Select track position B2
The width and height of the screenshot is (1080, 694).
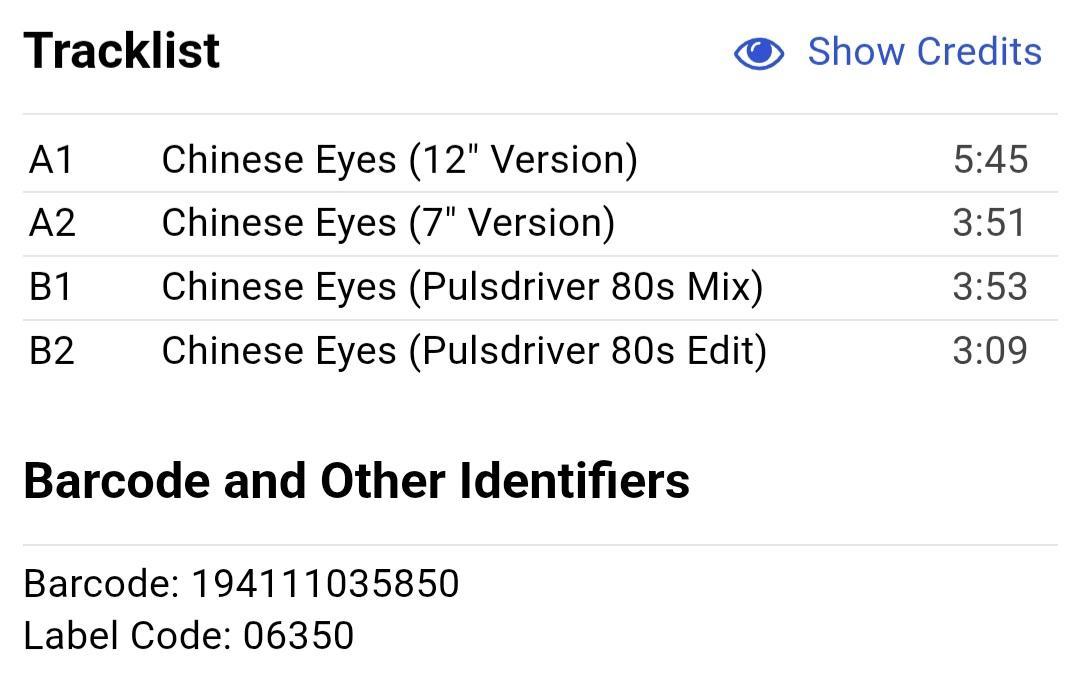coord(52,351)
